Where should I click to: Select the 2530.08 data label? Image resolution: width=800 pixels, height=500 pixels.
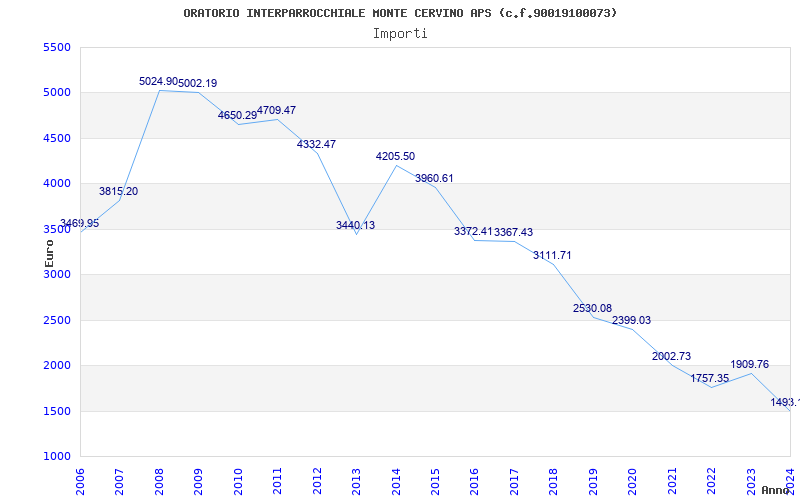tap(592, 308)
